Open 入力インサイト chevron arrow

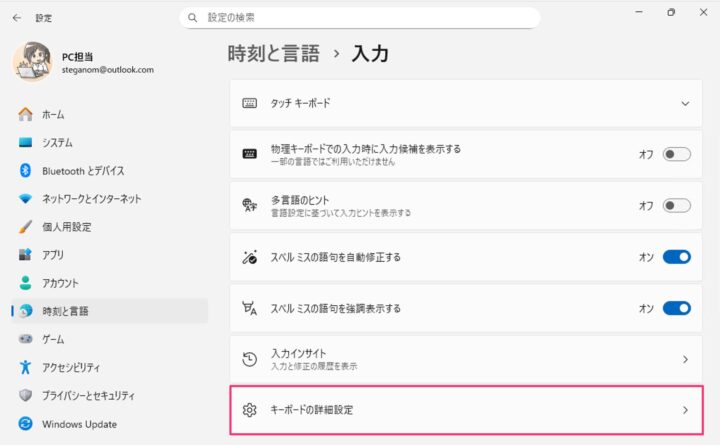pos(685,359)
